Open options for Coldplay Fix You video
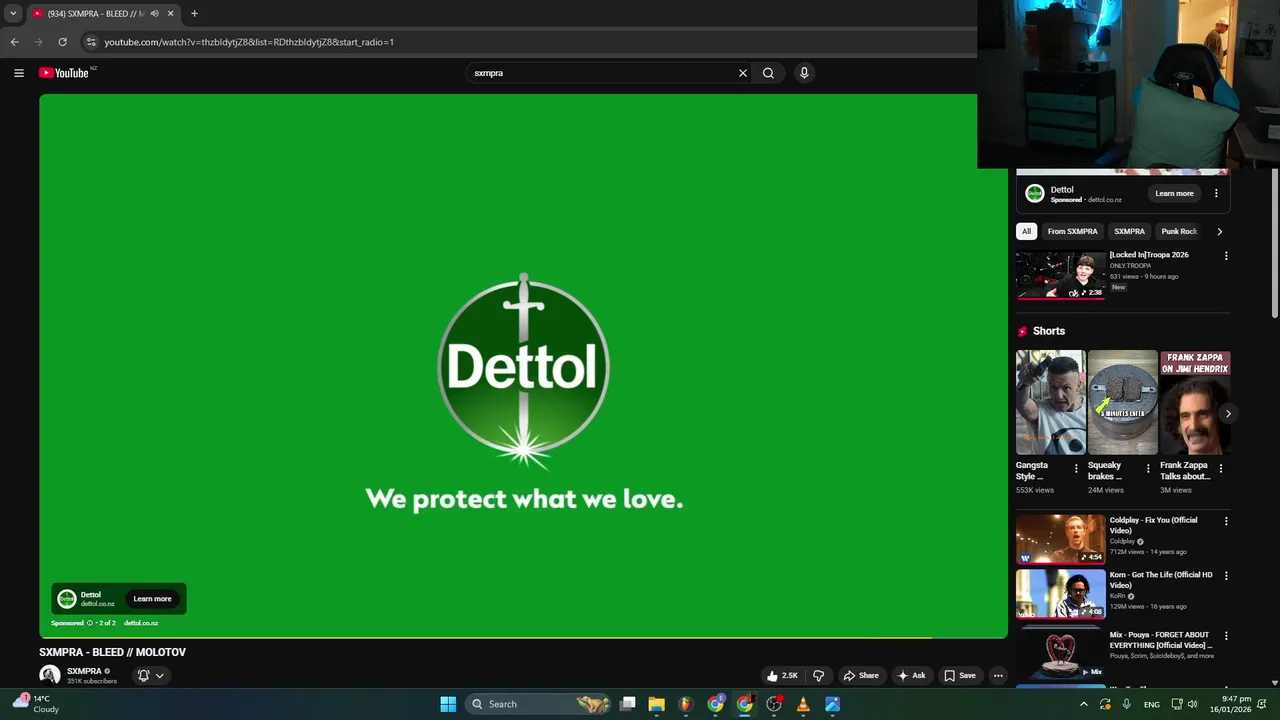This screenshot has width=1280, height=720. [x=1226, y=521]
